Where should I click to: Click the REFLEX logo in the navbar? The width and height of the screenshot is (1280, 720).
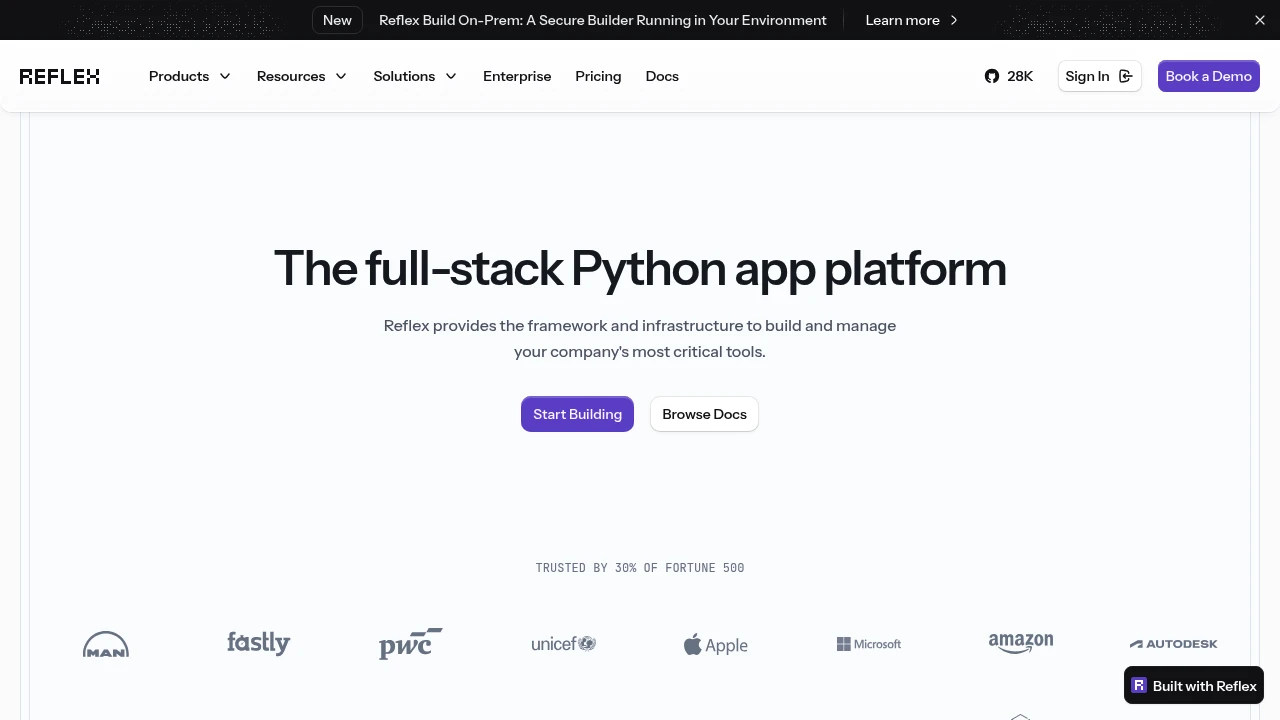[60, 76]
